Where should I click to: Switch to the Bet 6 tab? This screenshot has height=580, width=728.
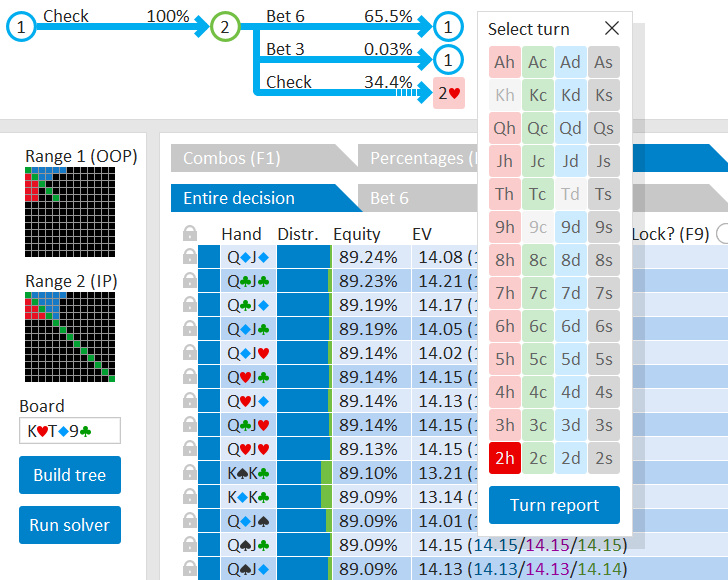(x=390, y=198)
